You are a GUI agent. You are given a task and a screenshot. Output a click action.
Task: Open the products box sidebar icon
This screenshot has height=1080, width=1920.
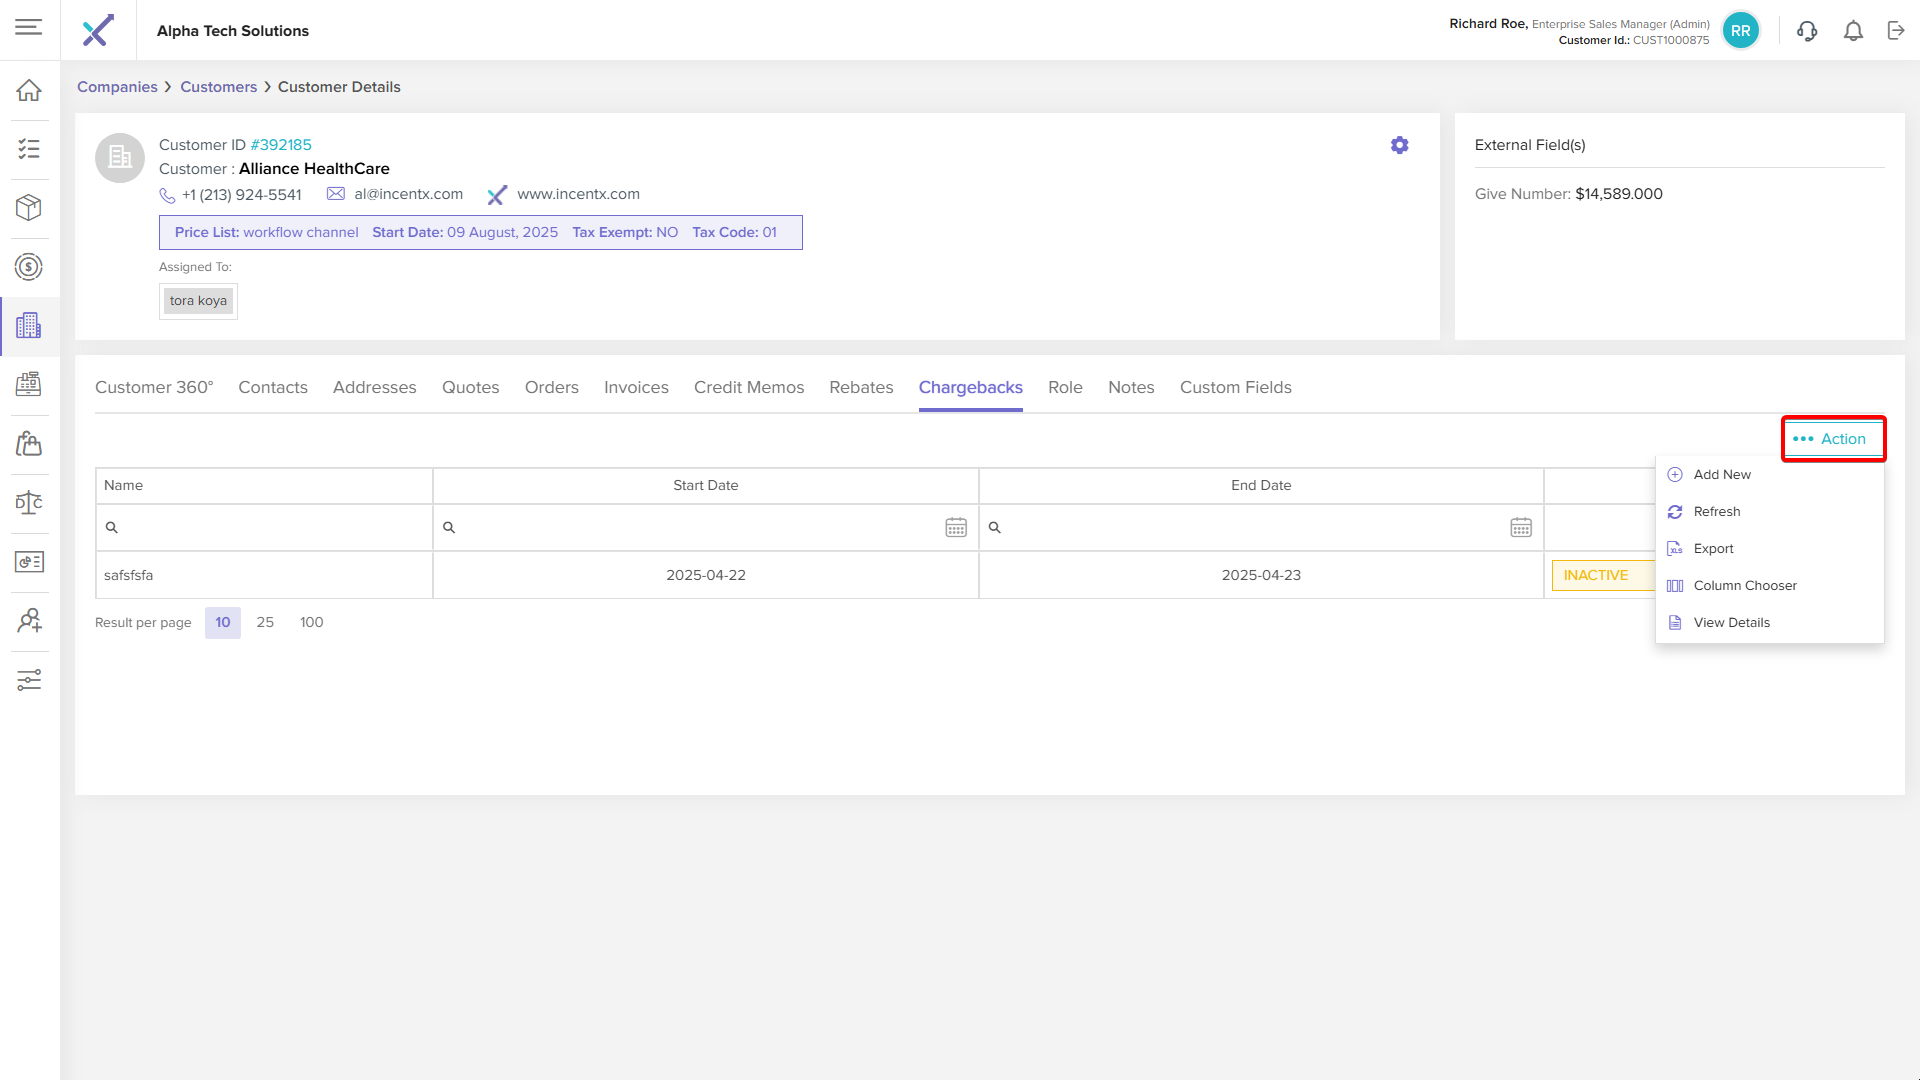tap(29, 207)
